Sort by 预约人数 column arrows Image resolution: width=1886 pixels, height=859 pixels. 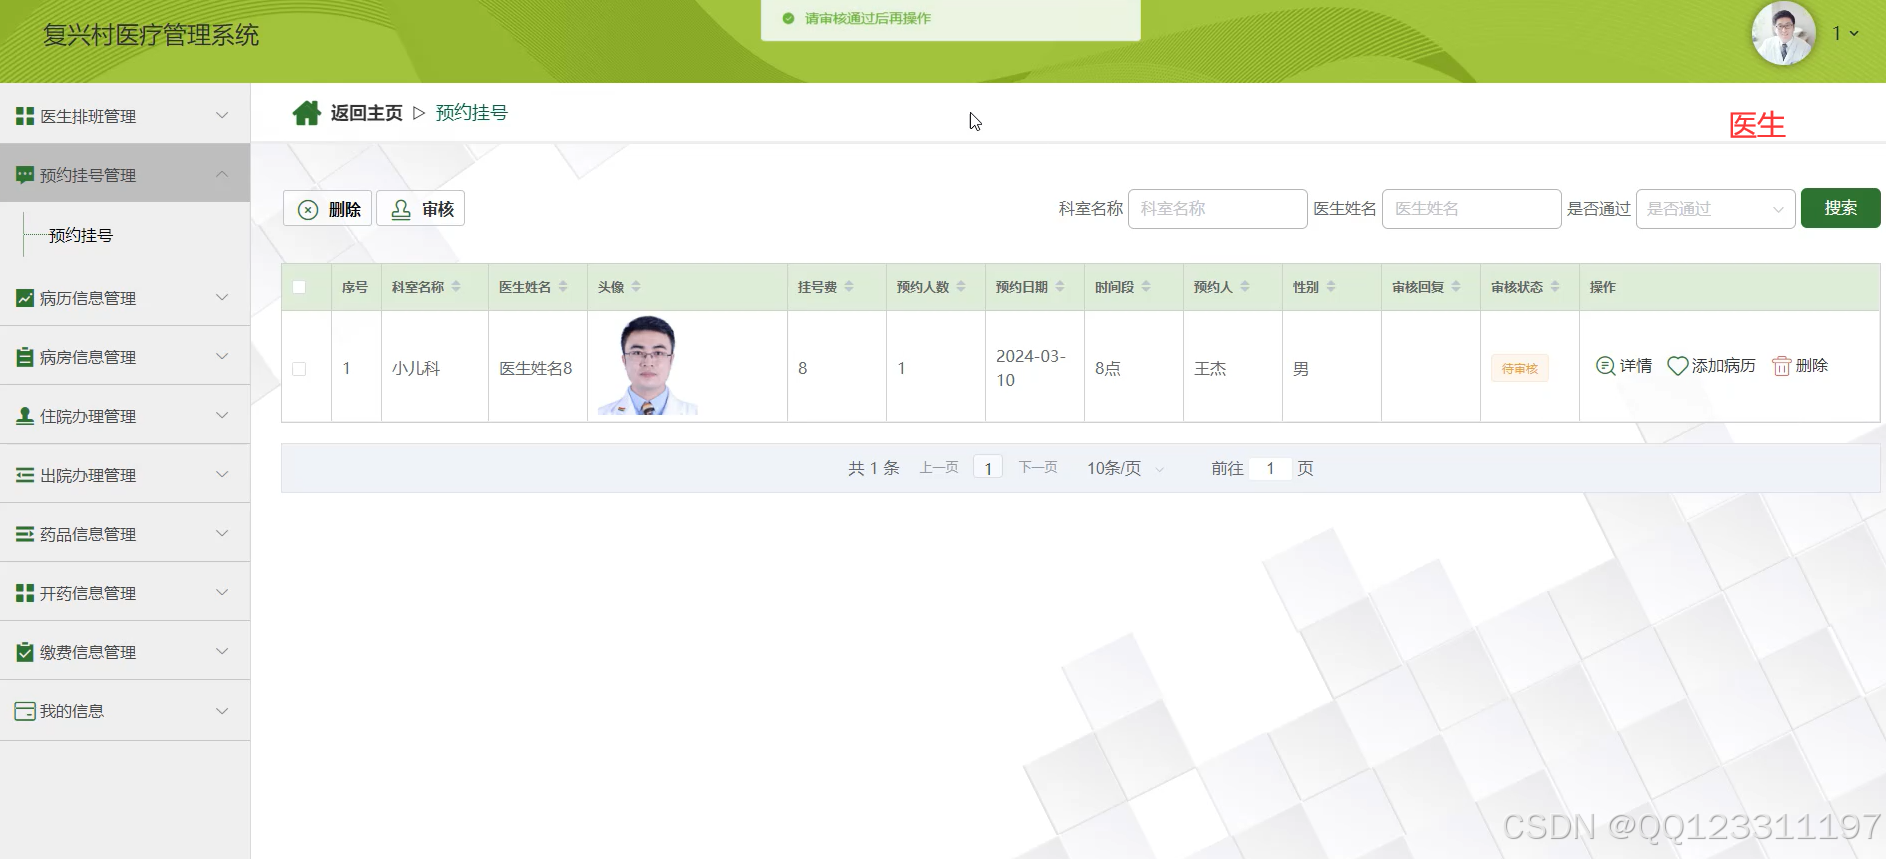961,287
